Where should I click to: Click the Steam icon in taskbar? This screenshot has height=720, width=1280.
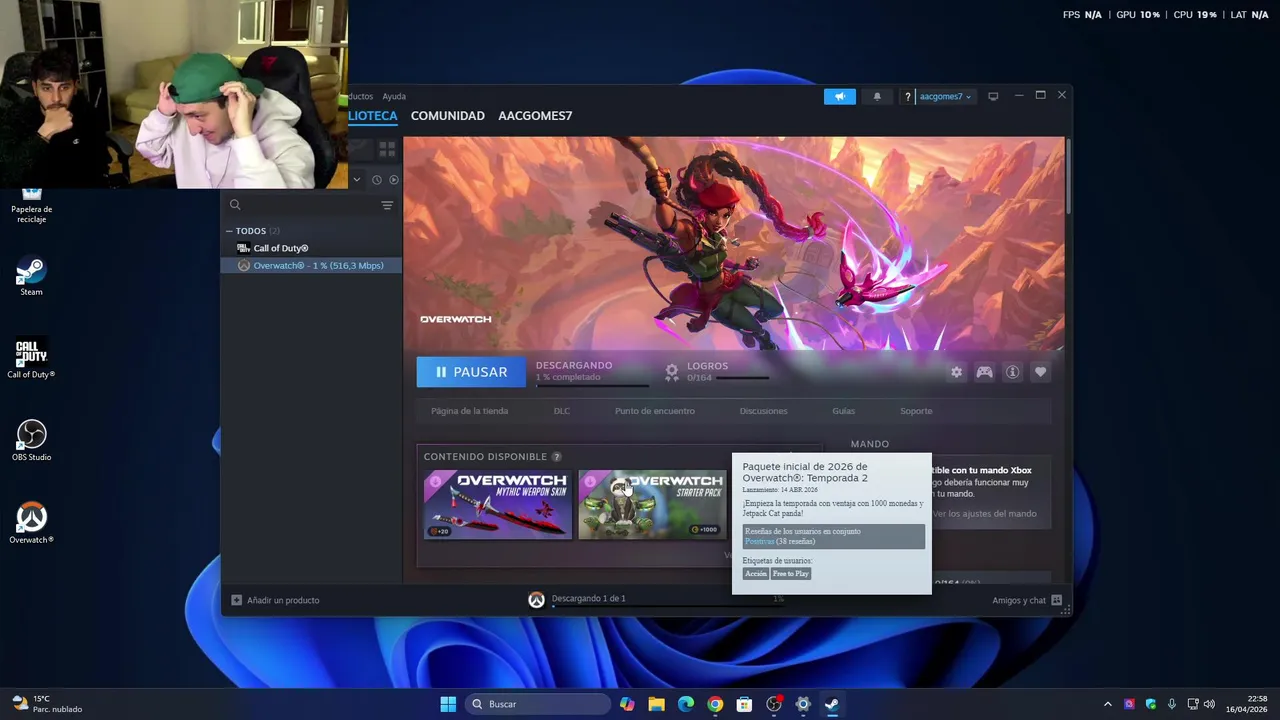(831, 704)
